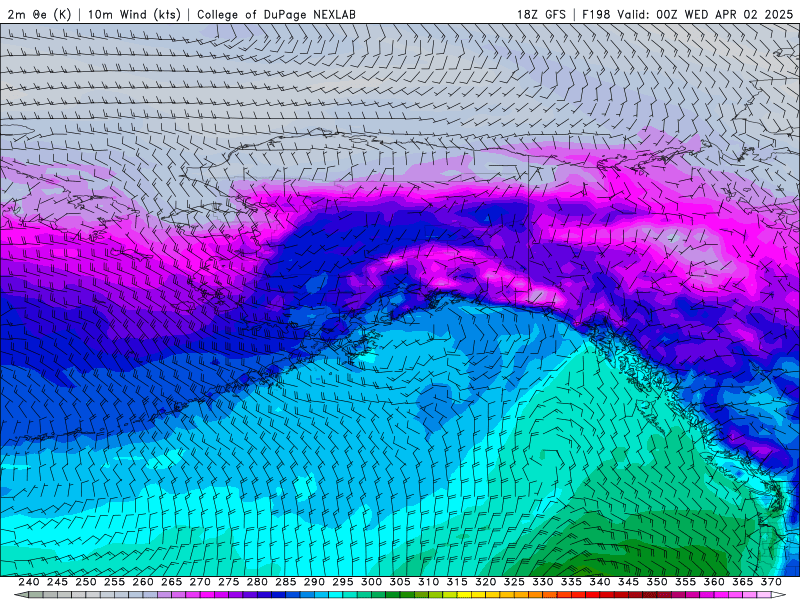Click the 285 colorbar scale label
Image resolution: width=800 pixels, height=600 pixels.
286,582
